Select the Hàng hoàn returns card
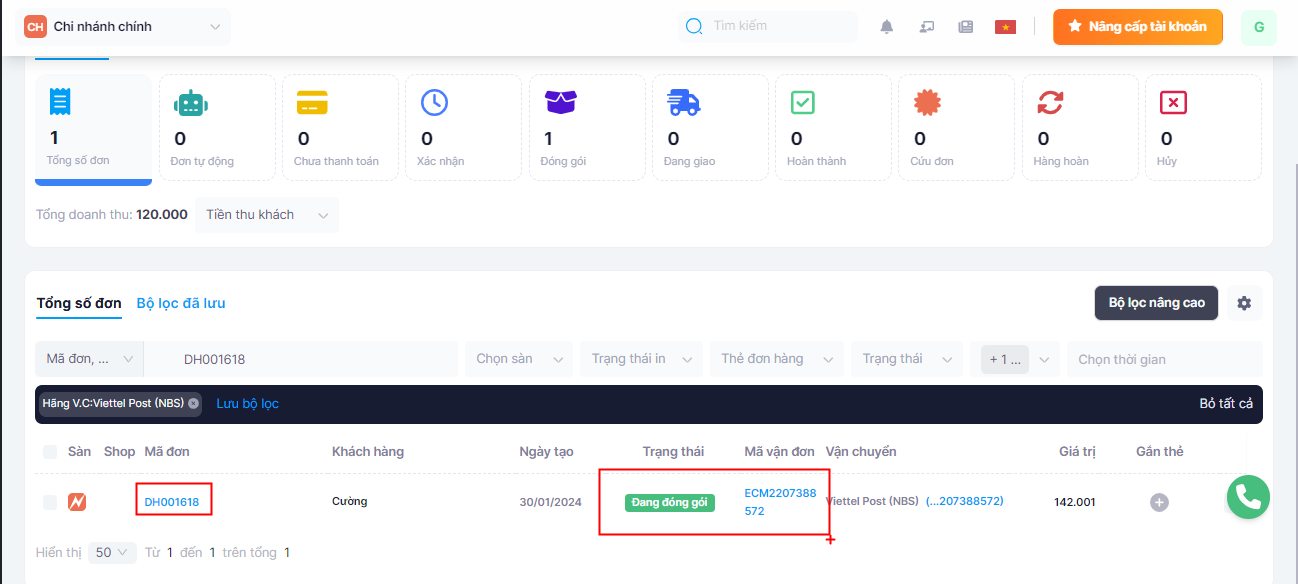Viewport: 1298px width, 584px height. [1079, 128]
